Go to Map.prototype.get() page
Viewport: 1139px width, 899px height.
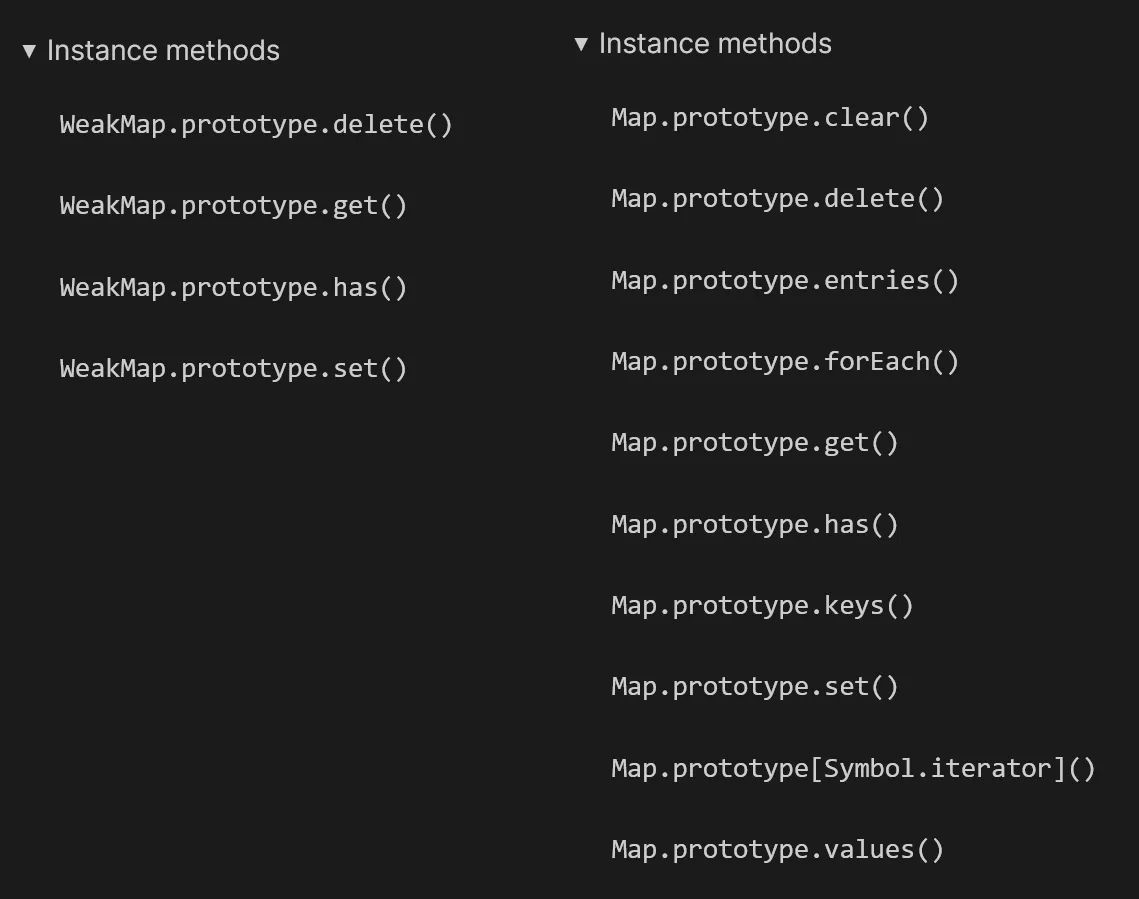click(755, 443)
